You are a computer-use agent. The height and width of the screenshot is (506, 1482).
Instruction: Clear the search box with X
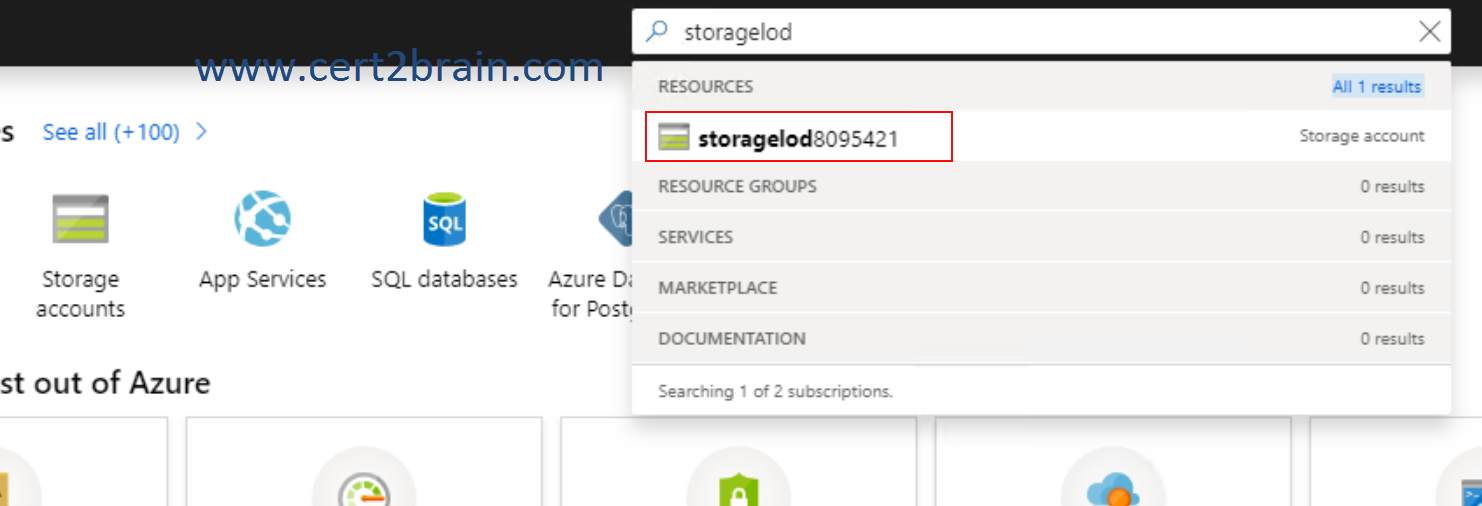(x=1430, y=32)
